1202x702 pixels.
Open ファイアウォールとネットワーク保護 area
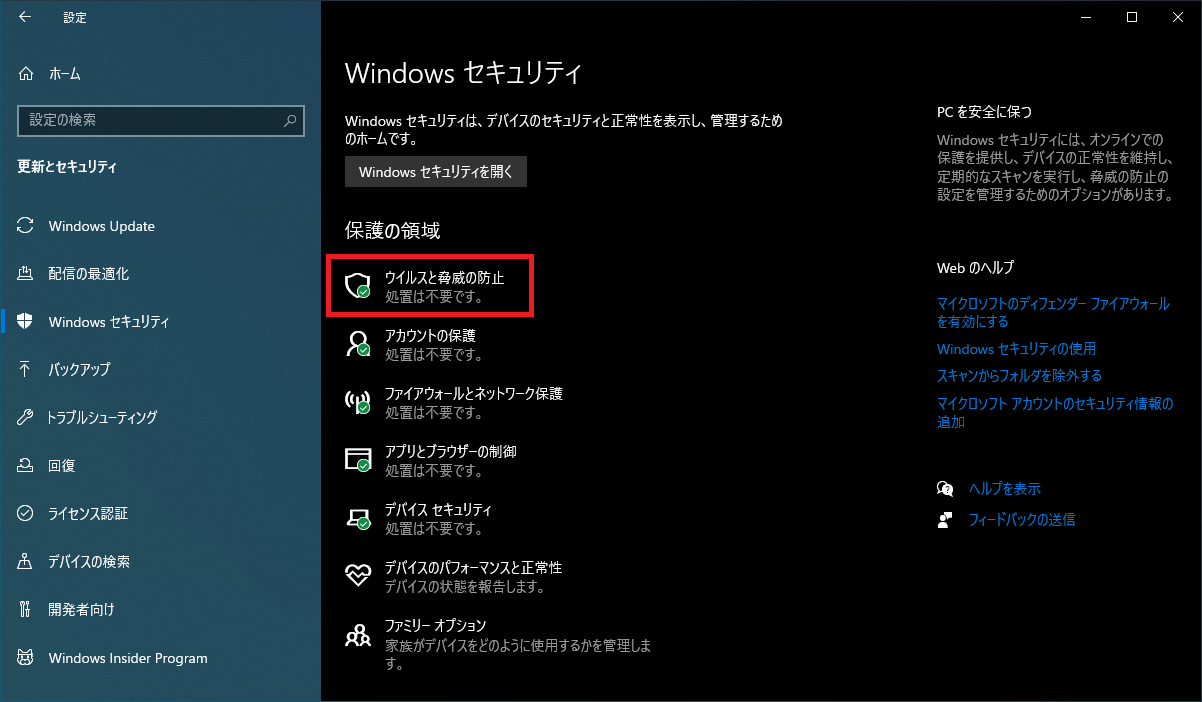pyautogui.click(x=454, y=402)
